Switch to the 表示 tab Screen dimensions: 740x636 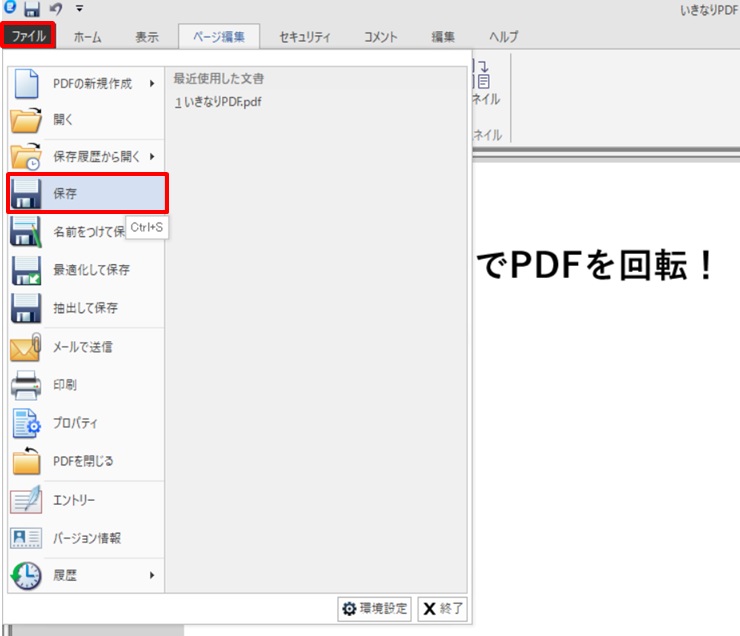[147, 37]
